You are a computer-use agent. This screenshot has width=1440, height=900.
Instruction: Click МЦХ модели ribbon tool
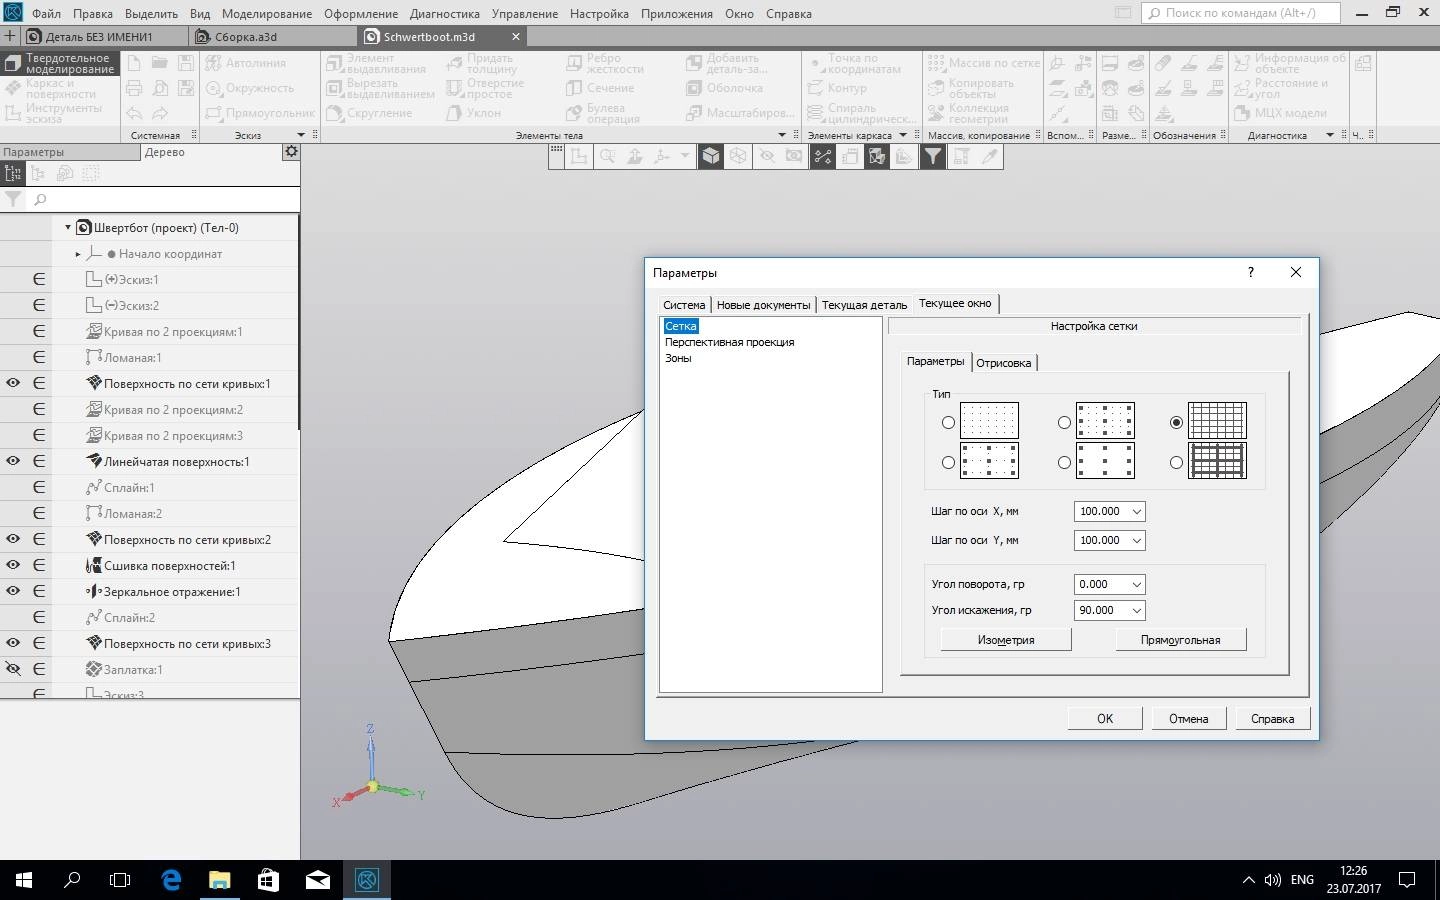1281,113
